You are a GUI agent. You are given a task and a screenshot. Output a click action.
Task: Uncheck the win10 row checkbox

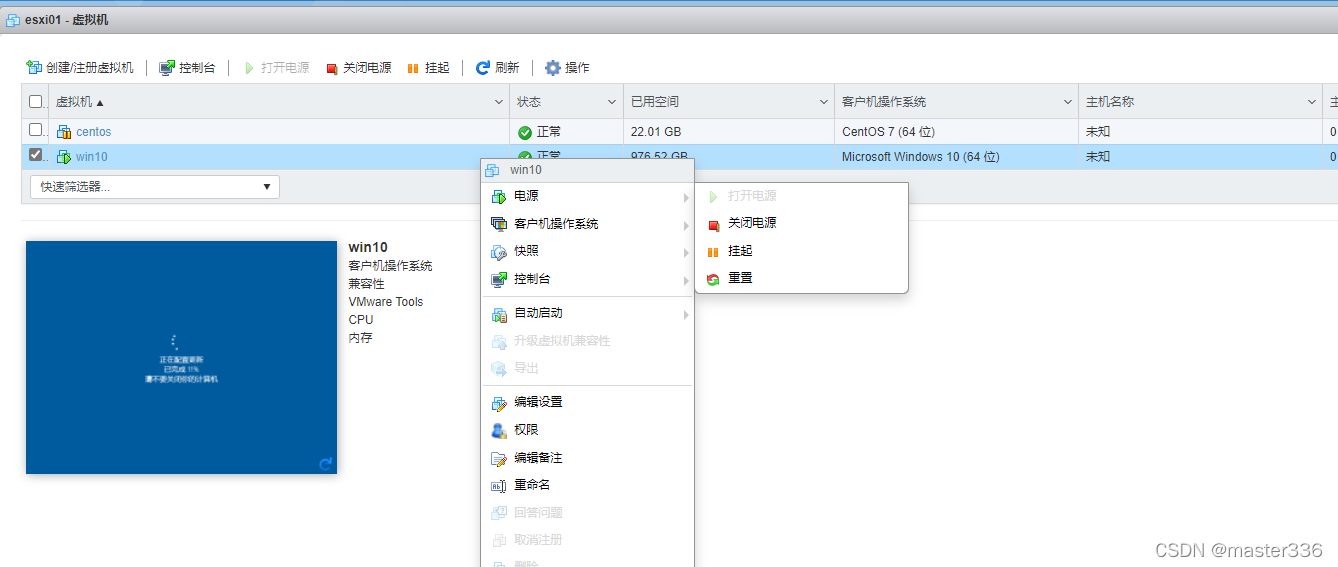point(36,155)
